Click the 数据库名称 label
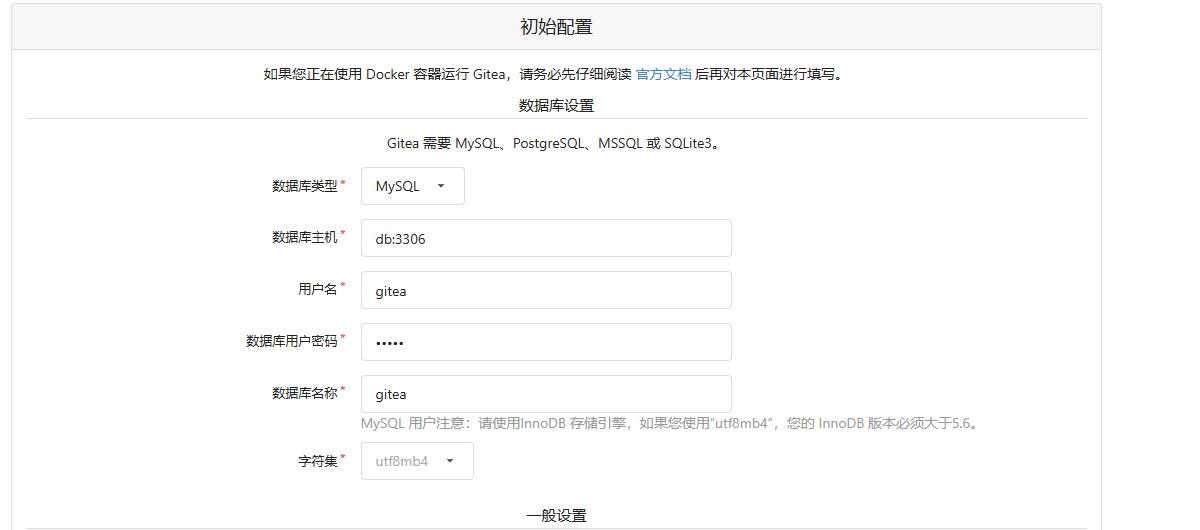The width and height of the screenshot is (1200, 530). click(304, 393)
